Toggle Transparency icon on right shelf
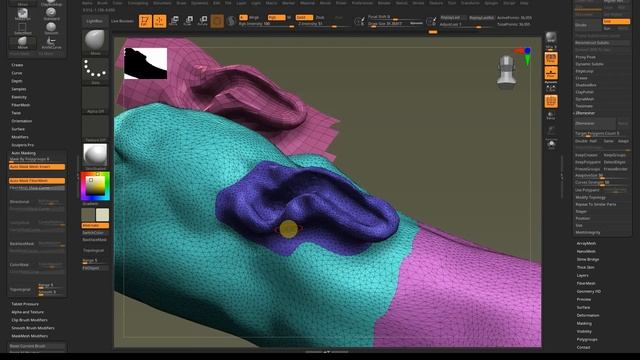Image resolution: width=640 pixels, height=360 pixels. point(551,116)
